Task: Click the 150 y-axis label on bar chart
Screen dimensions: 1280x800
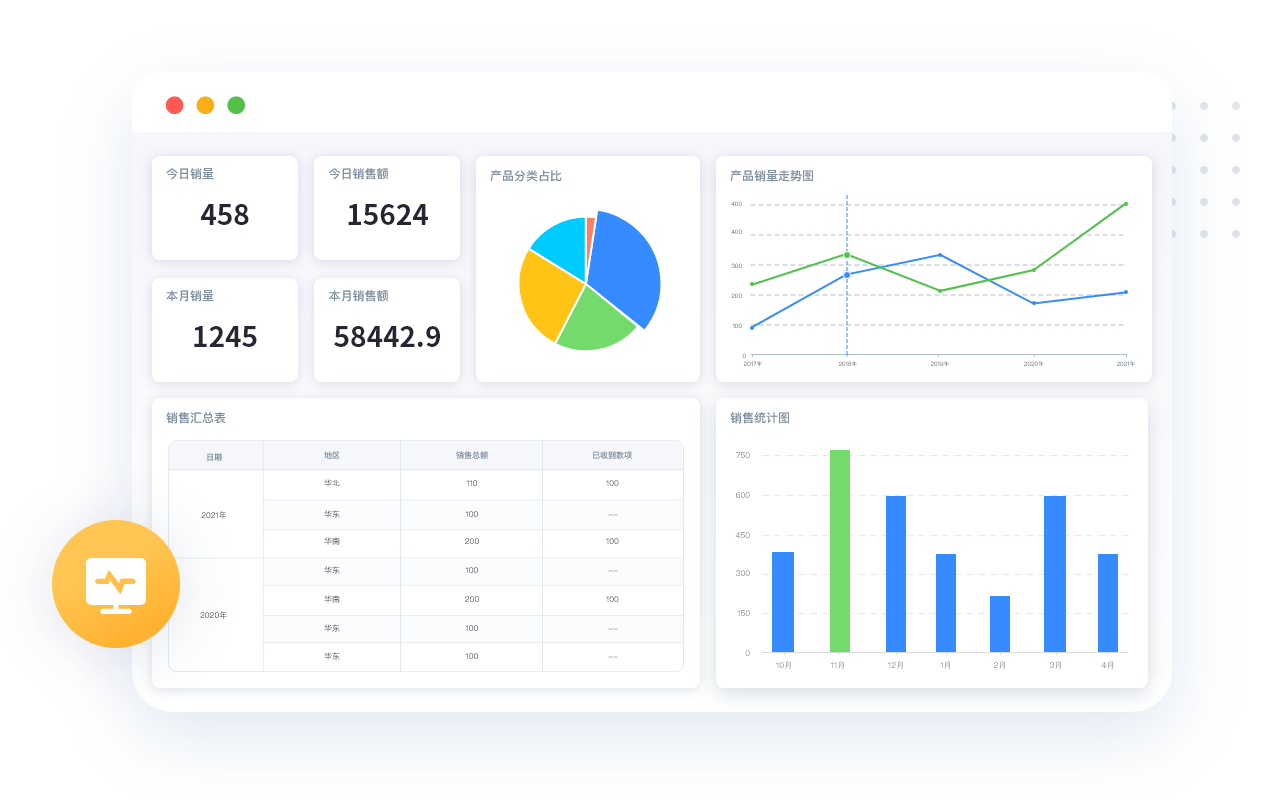Action: (x=743, y=613)
